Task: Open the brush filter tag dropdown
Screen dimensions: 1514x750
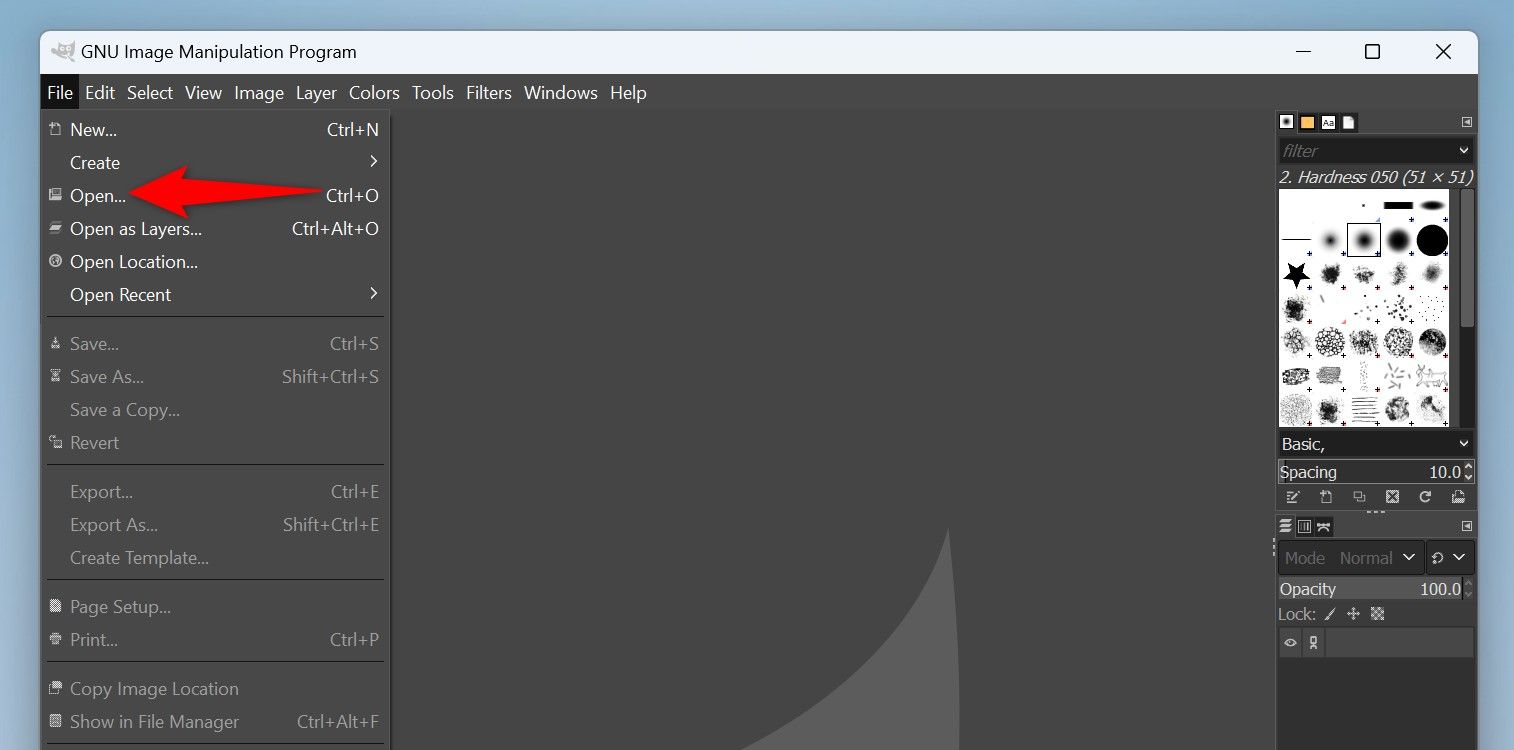Action: tap(1464, 151)
